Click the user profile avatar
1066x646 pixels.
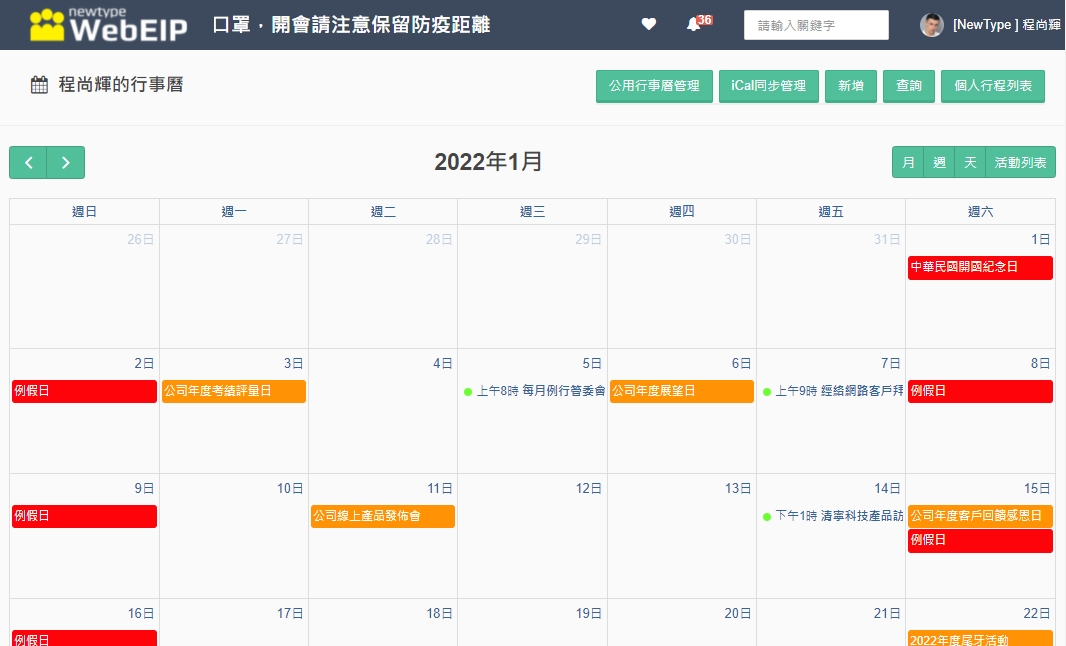point(932,25)
